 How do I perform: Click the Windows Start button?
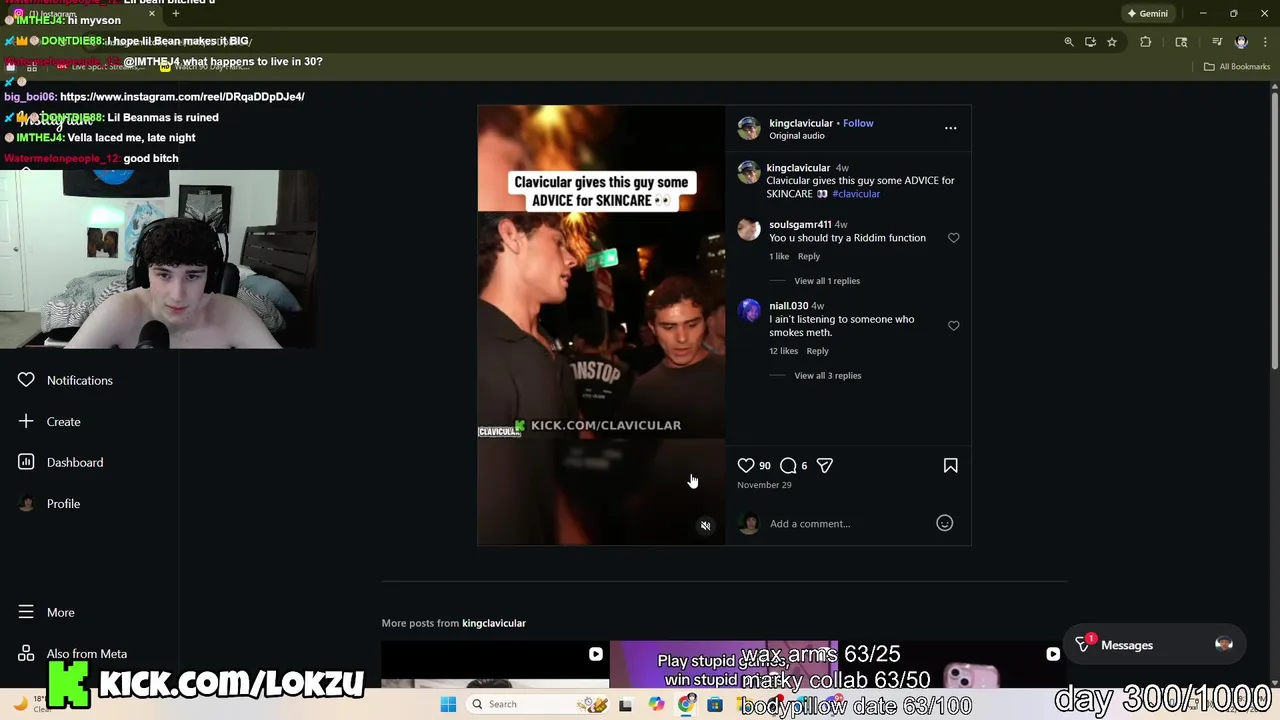(448, 704)
